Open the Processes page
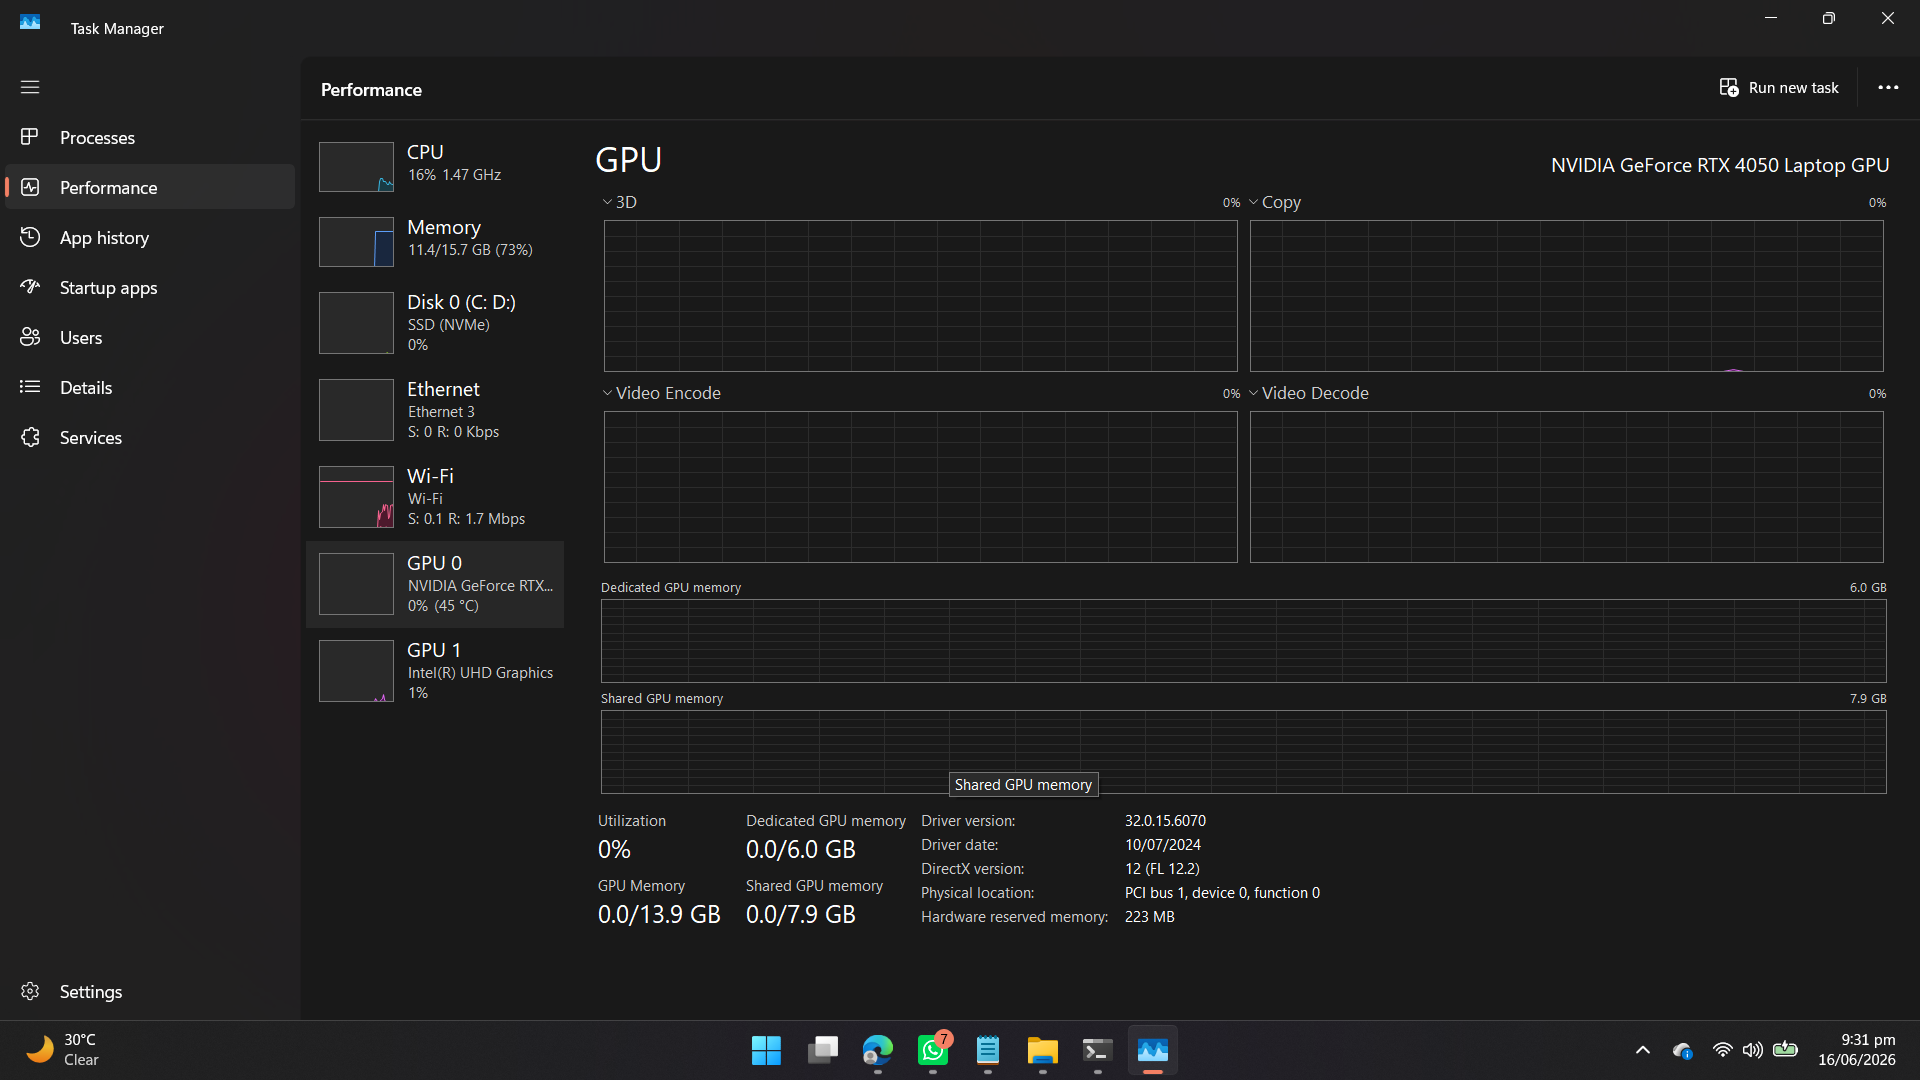 pyautogui.click(x=150, y=137)
